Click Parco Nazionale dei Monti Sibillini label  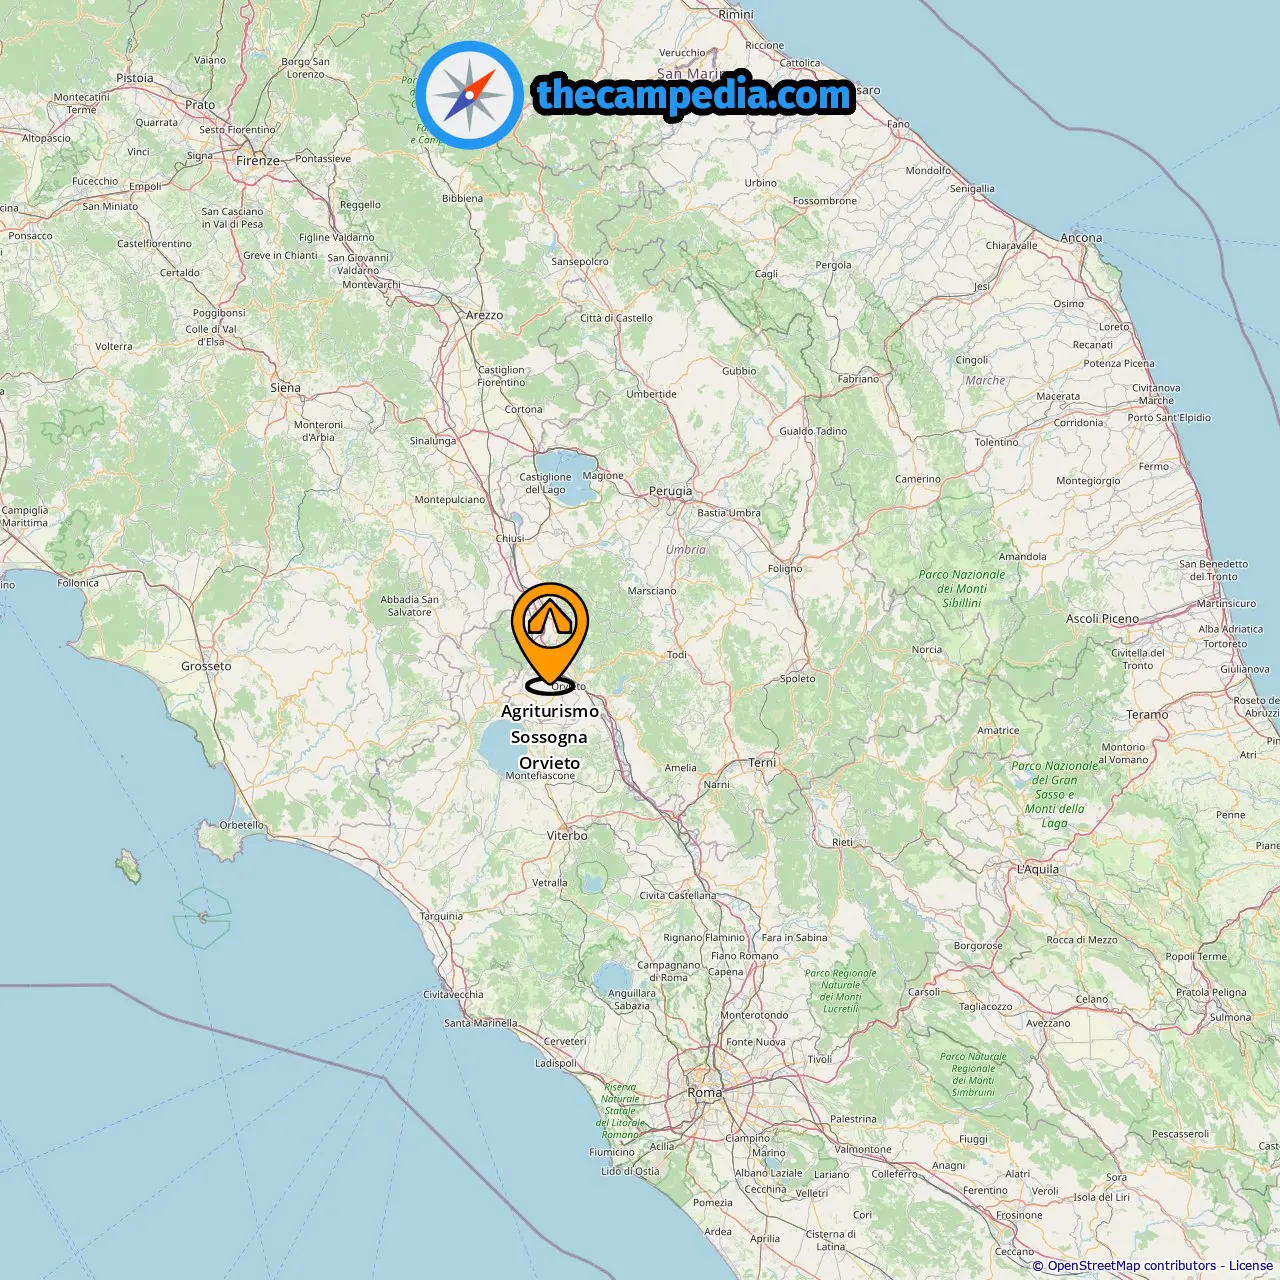(962, 589)
